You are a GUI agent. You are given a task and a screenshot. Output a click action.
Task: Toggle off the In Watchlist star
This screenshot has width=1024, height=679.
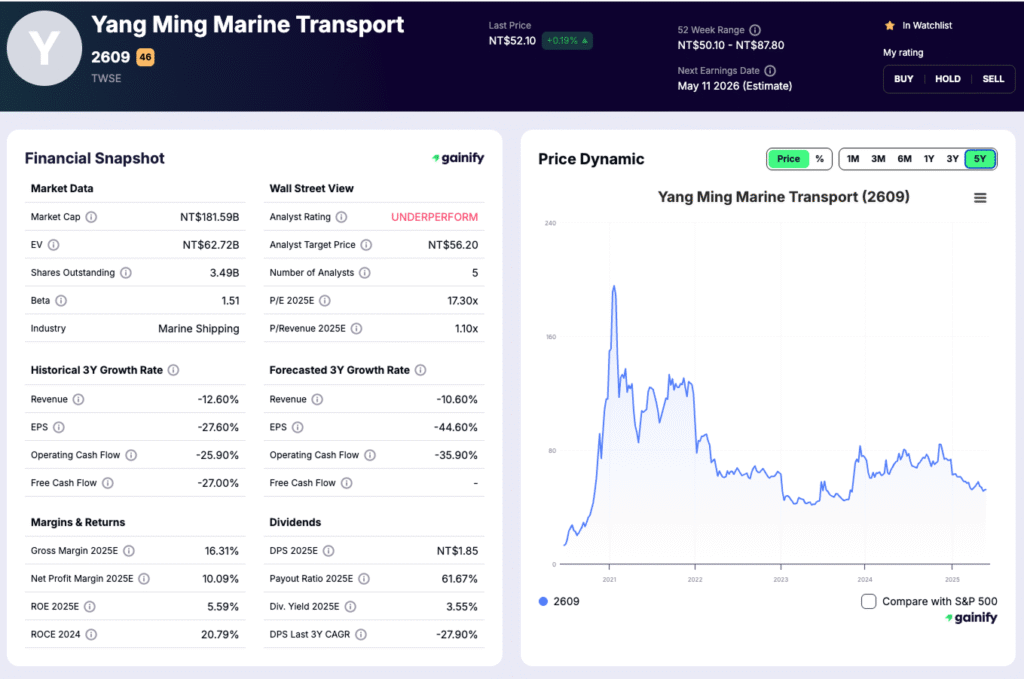coord(888,26)
